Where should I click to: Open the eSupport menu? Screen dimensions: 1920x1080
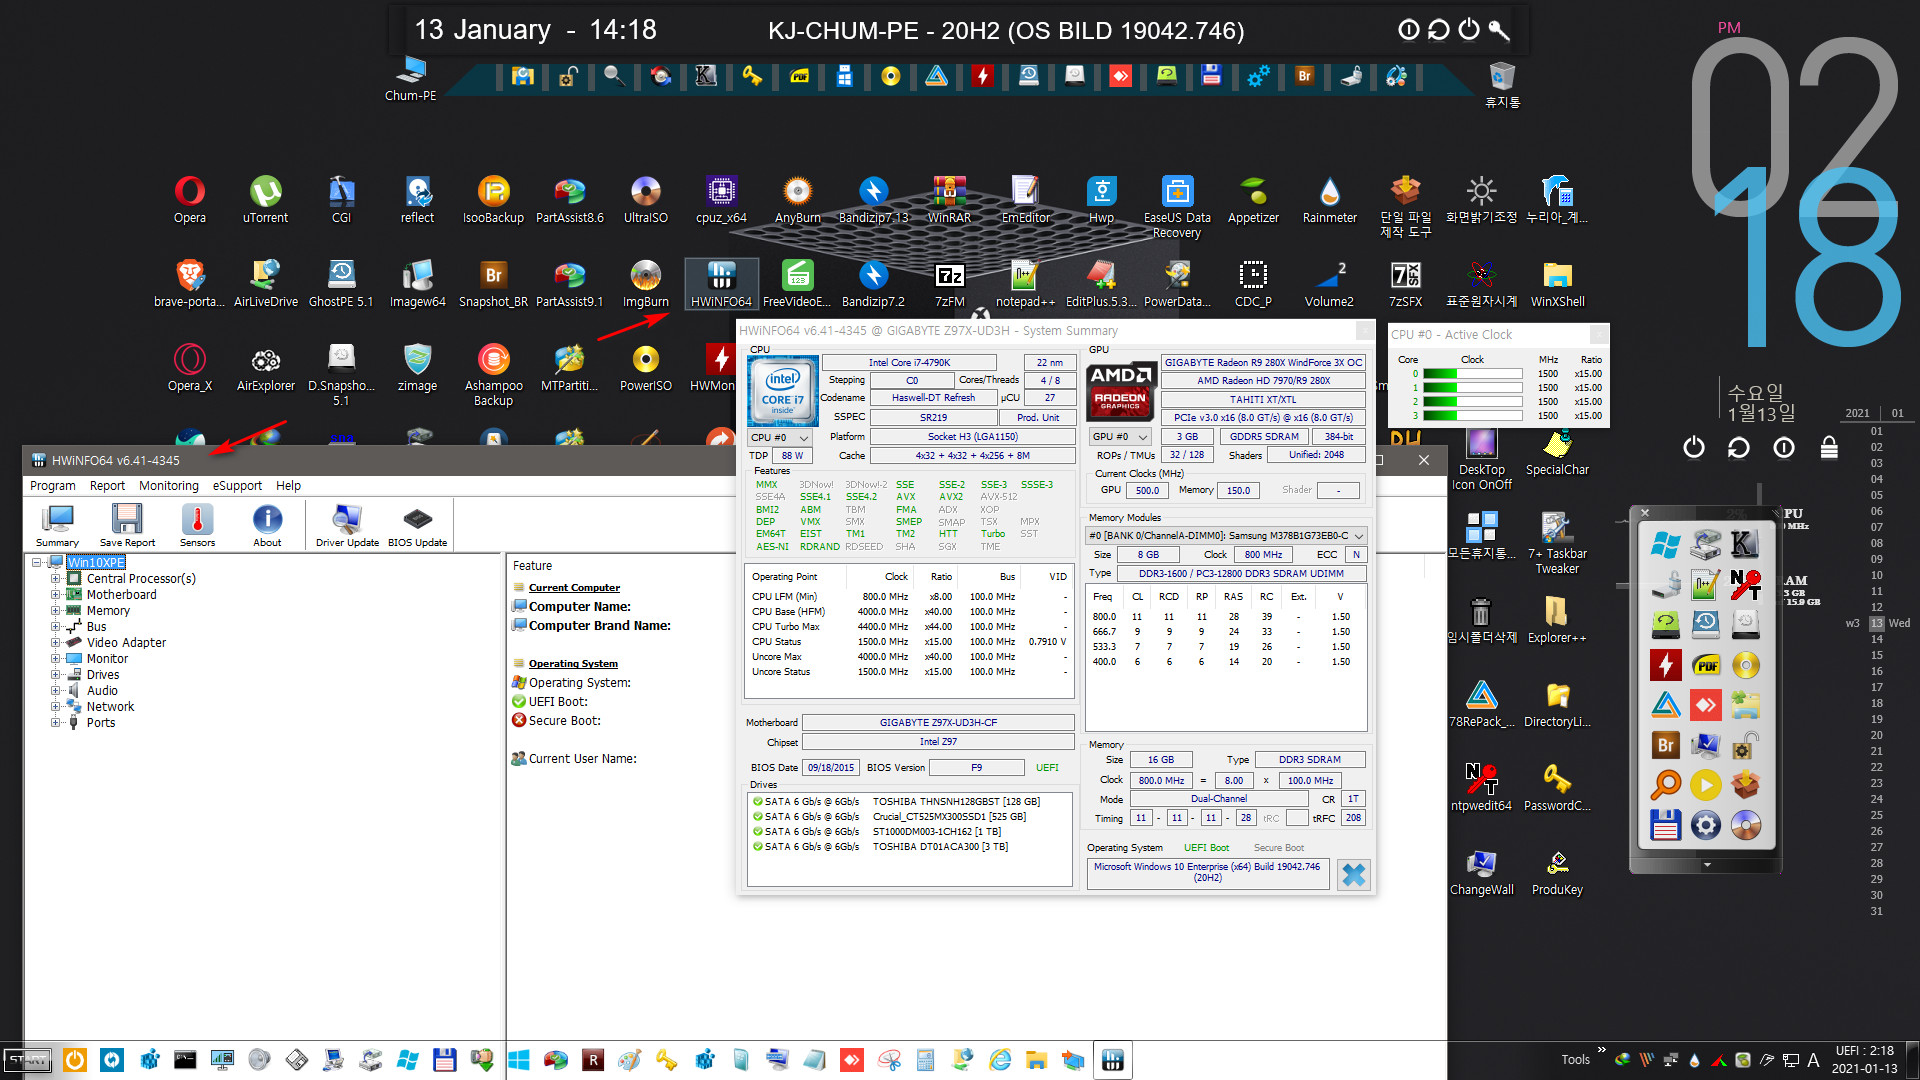click(237, 485)
